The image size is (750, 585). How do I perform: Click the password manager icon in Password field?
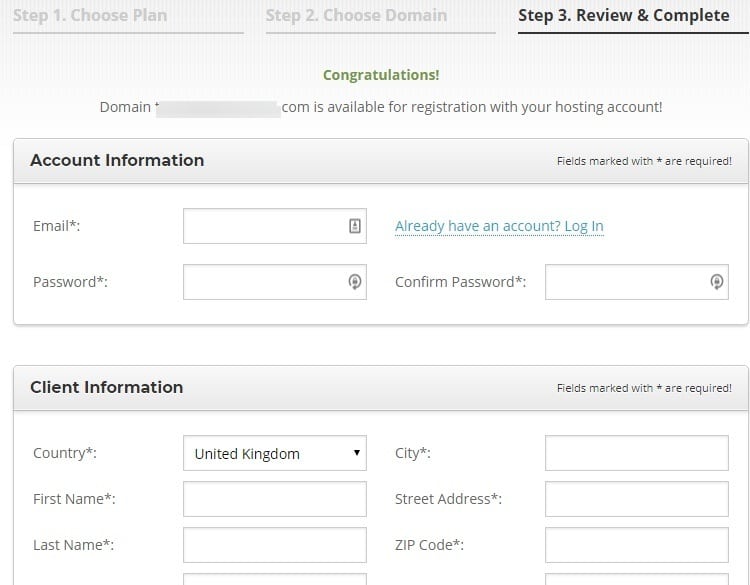[354, 282]
